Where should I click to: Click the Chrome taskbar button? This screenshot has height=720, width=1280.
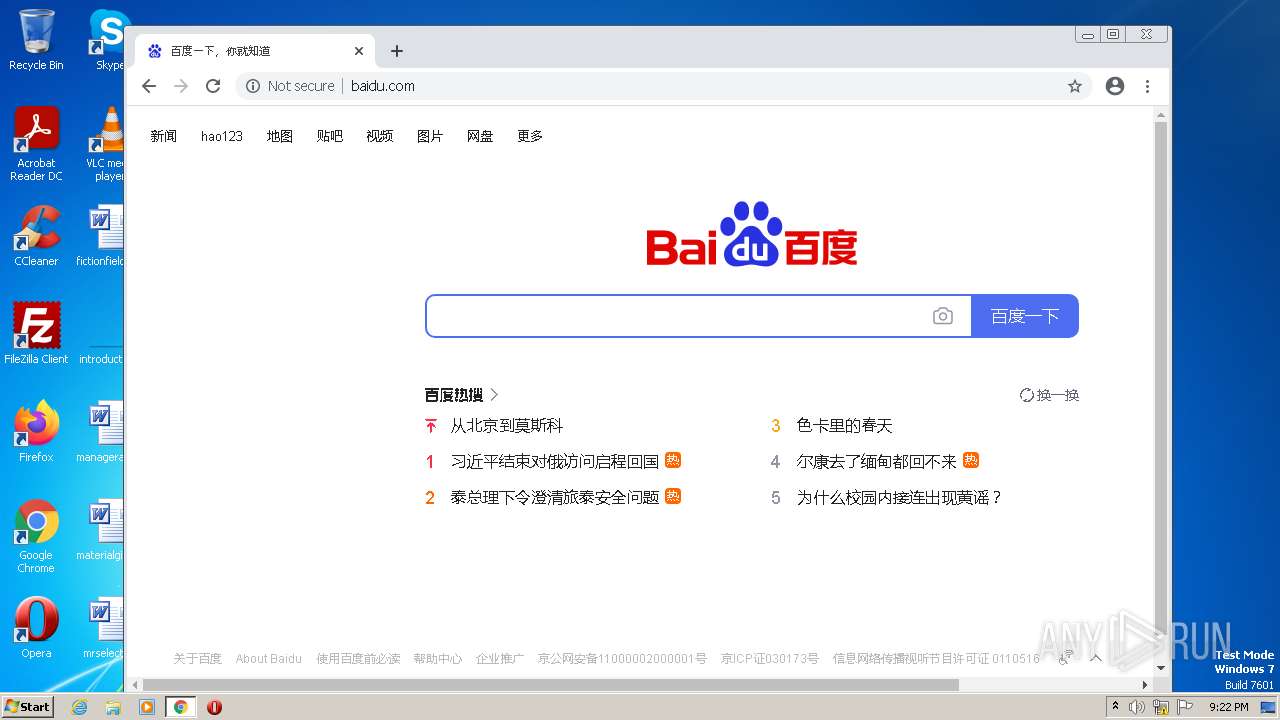point(180,707)
